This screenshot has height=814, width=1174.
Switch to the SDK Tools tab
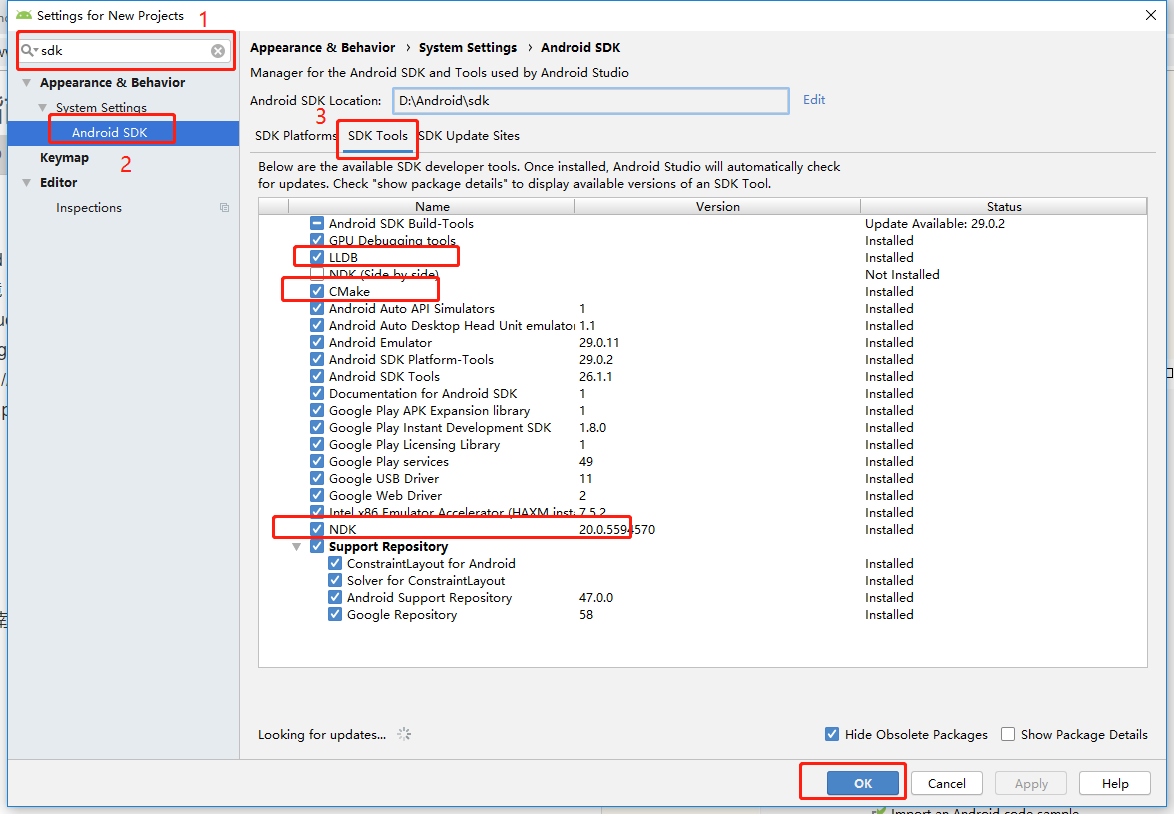pos(377,136)
